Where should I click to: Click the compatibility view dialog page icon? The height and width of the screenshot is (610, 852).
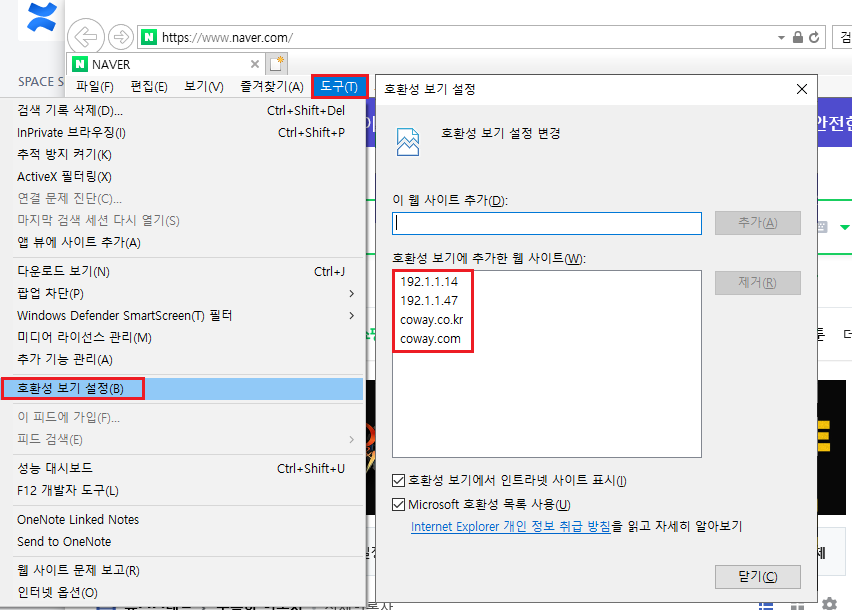pyautogui.click(x=408, y=142)
